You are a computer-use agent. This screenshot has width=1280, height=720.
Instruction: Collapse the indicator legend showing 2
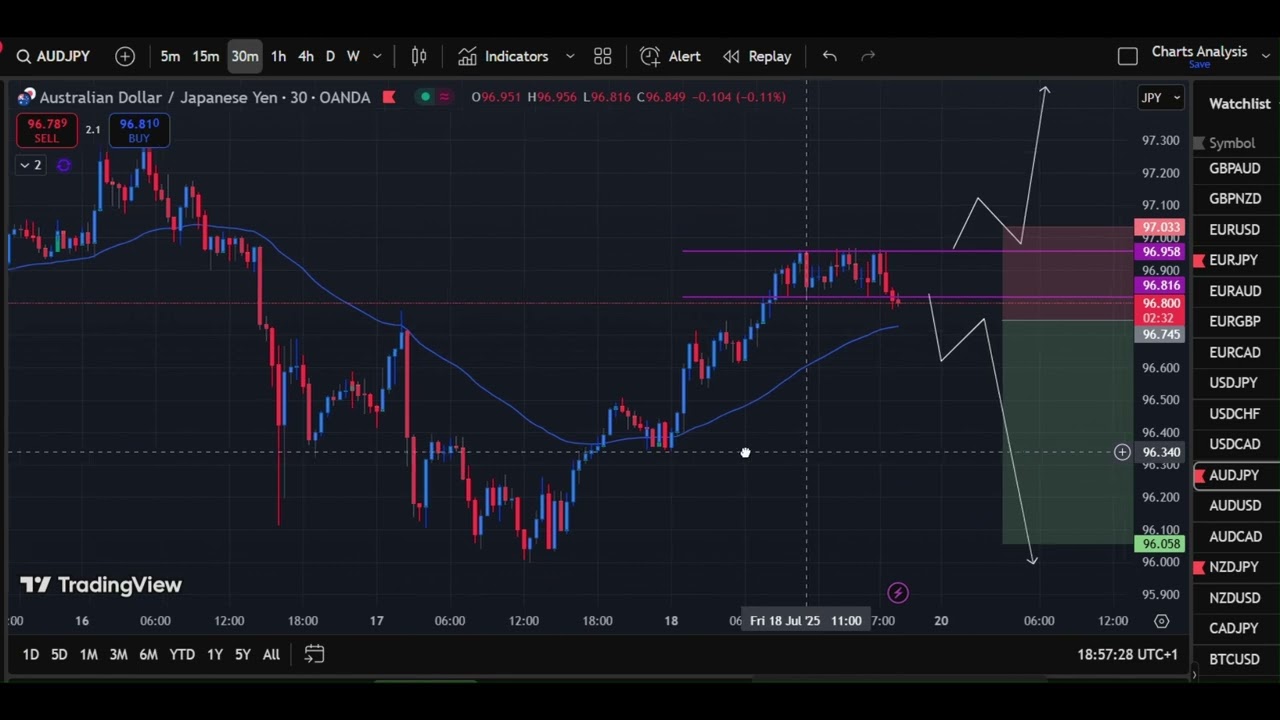click(30, 165)
